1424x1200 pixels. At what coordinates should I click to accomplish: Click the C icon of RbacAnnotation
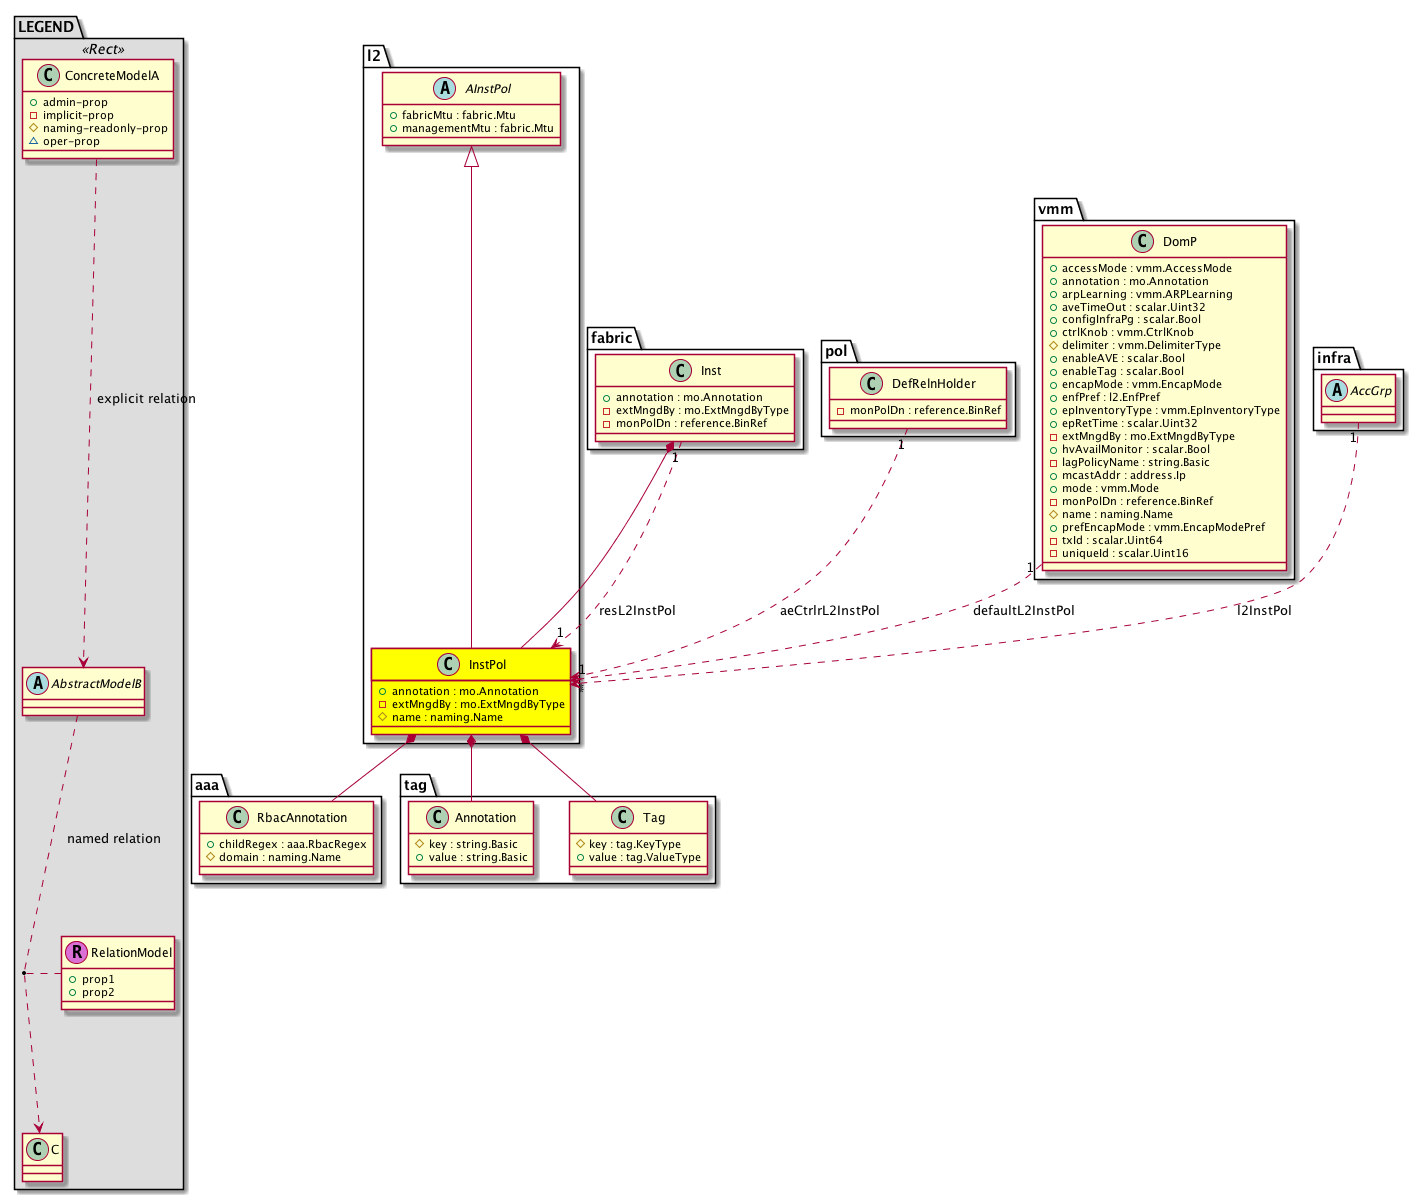237,817
